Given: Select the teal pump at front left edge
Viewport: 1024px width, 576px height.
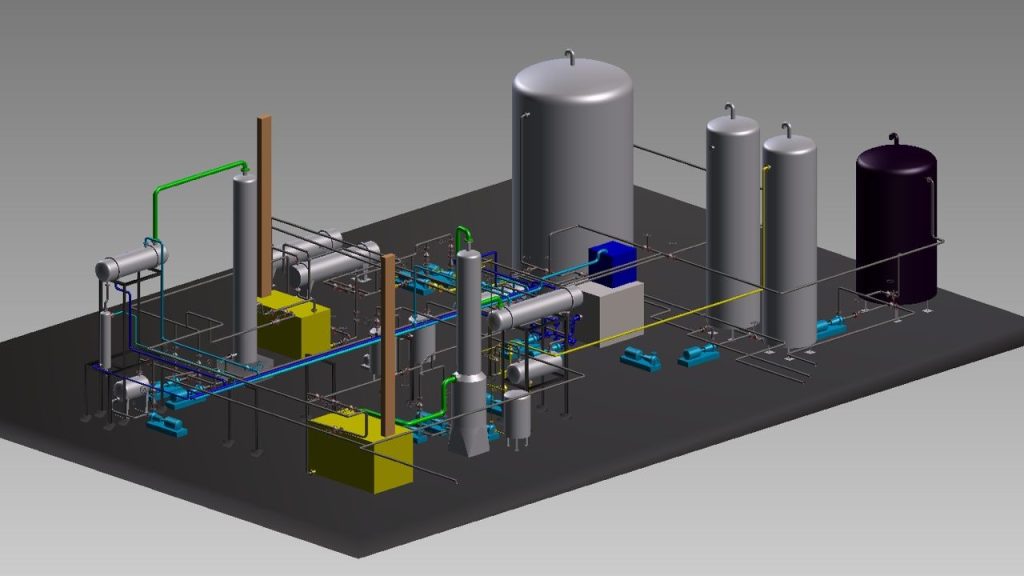Looking at the screenshot, I should click(166, 425).
